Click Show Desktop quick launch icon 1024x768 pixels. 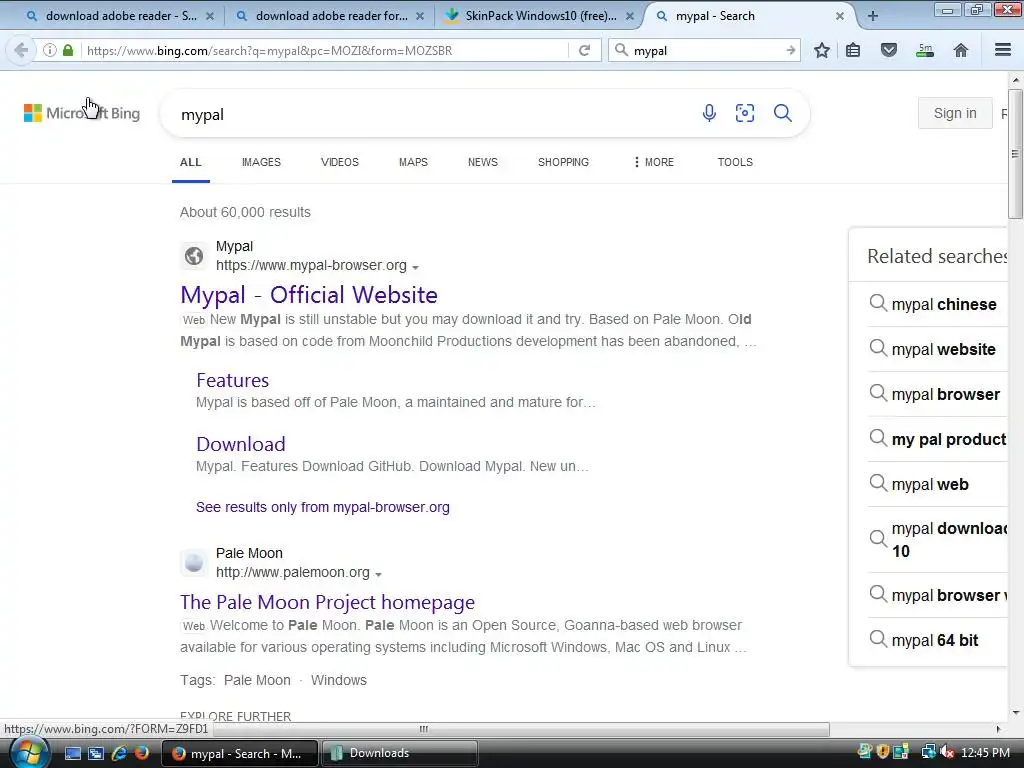coord(72,754)
